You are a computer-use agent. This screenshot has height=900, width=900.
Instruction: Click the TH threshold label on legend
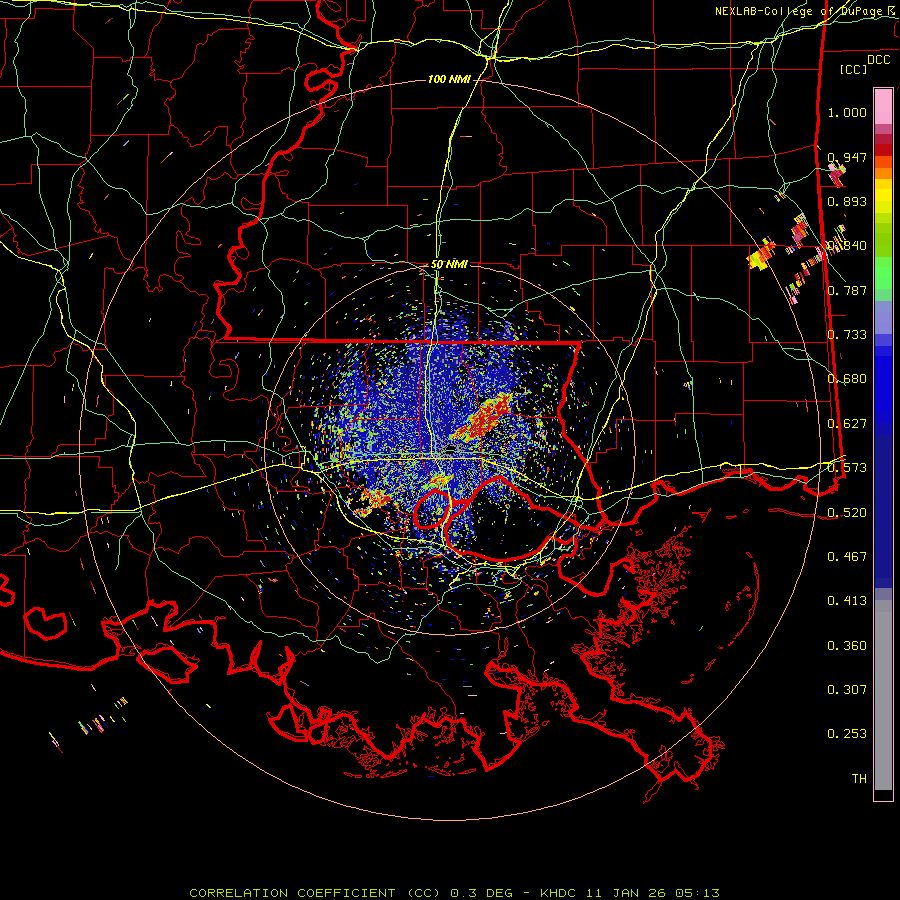[x=859, y=779]
